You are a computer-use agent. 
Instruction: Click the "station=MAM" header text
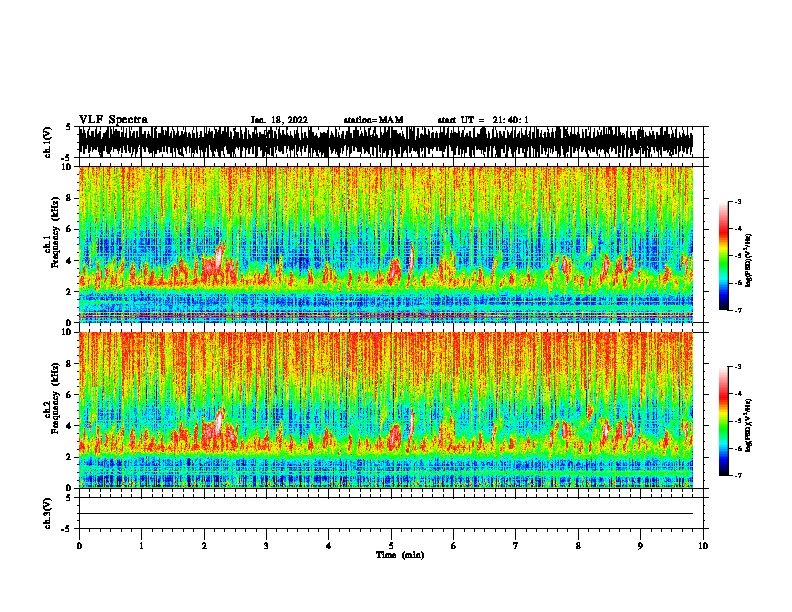373,120
